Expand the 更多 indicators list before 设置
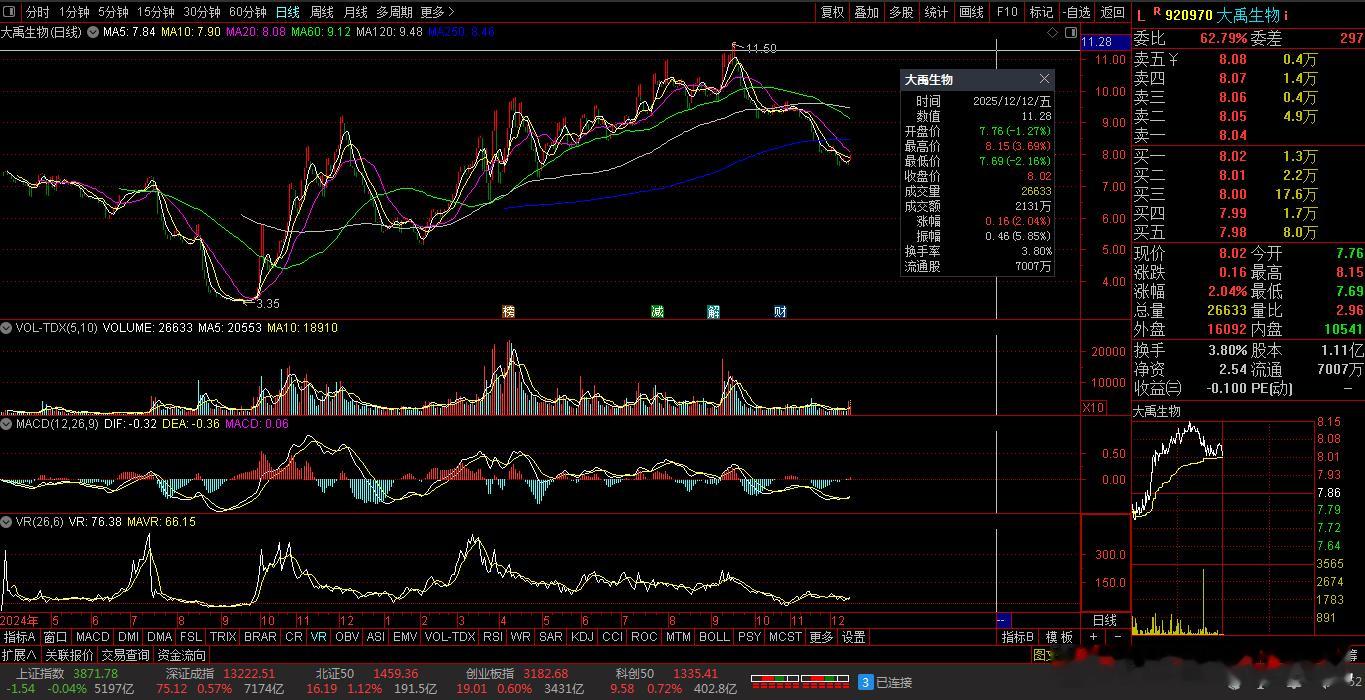Screen dimensions: 1365x700 click(x=821, y=637)
